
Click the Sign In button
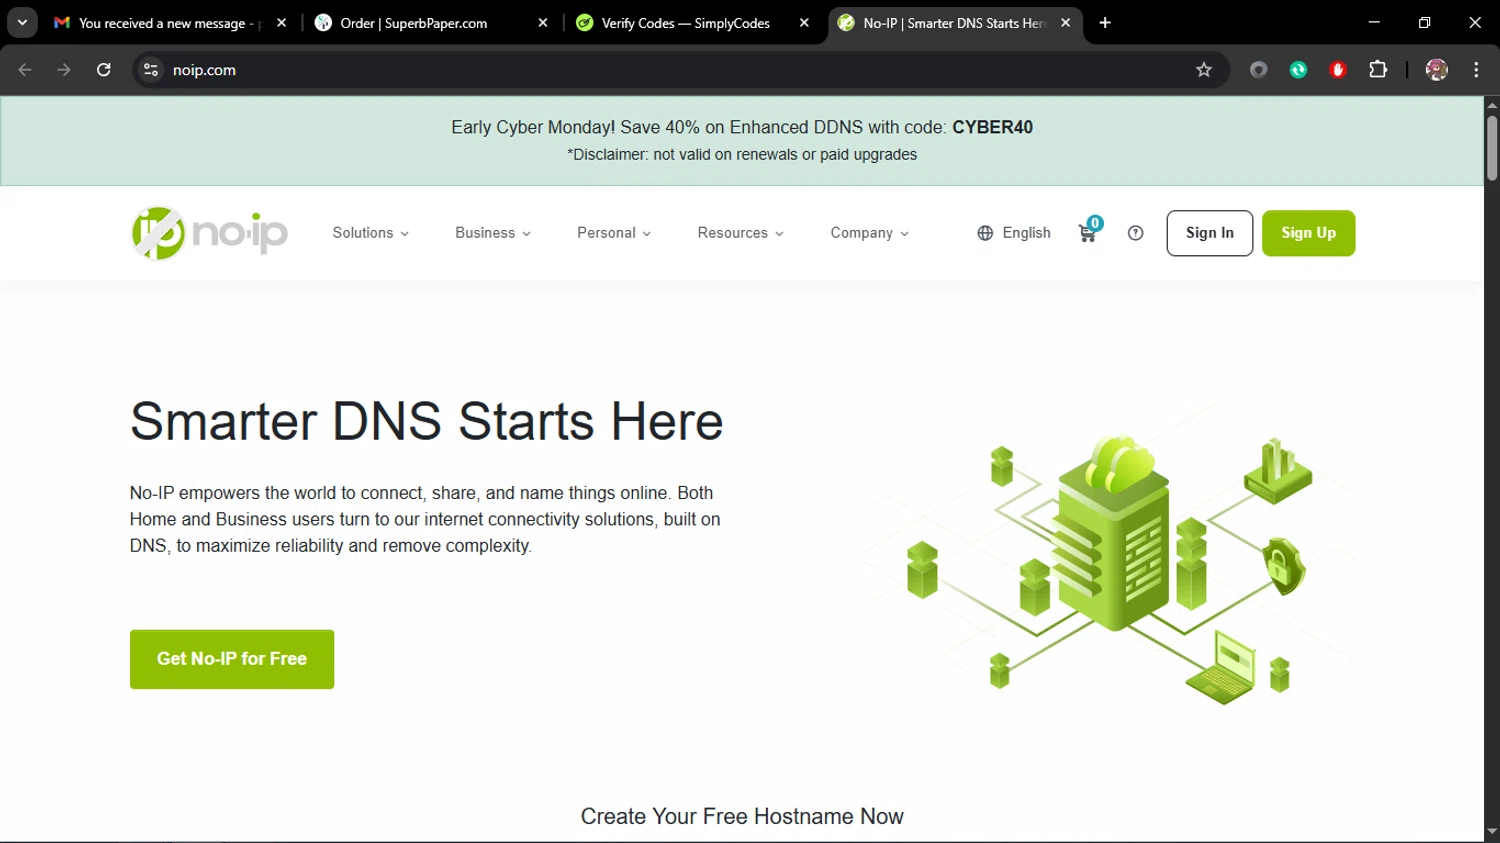tap(1210, 233)
